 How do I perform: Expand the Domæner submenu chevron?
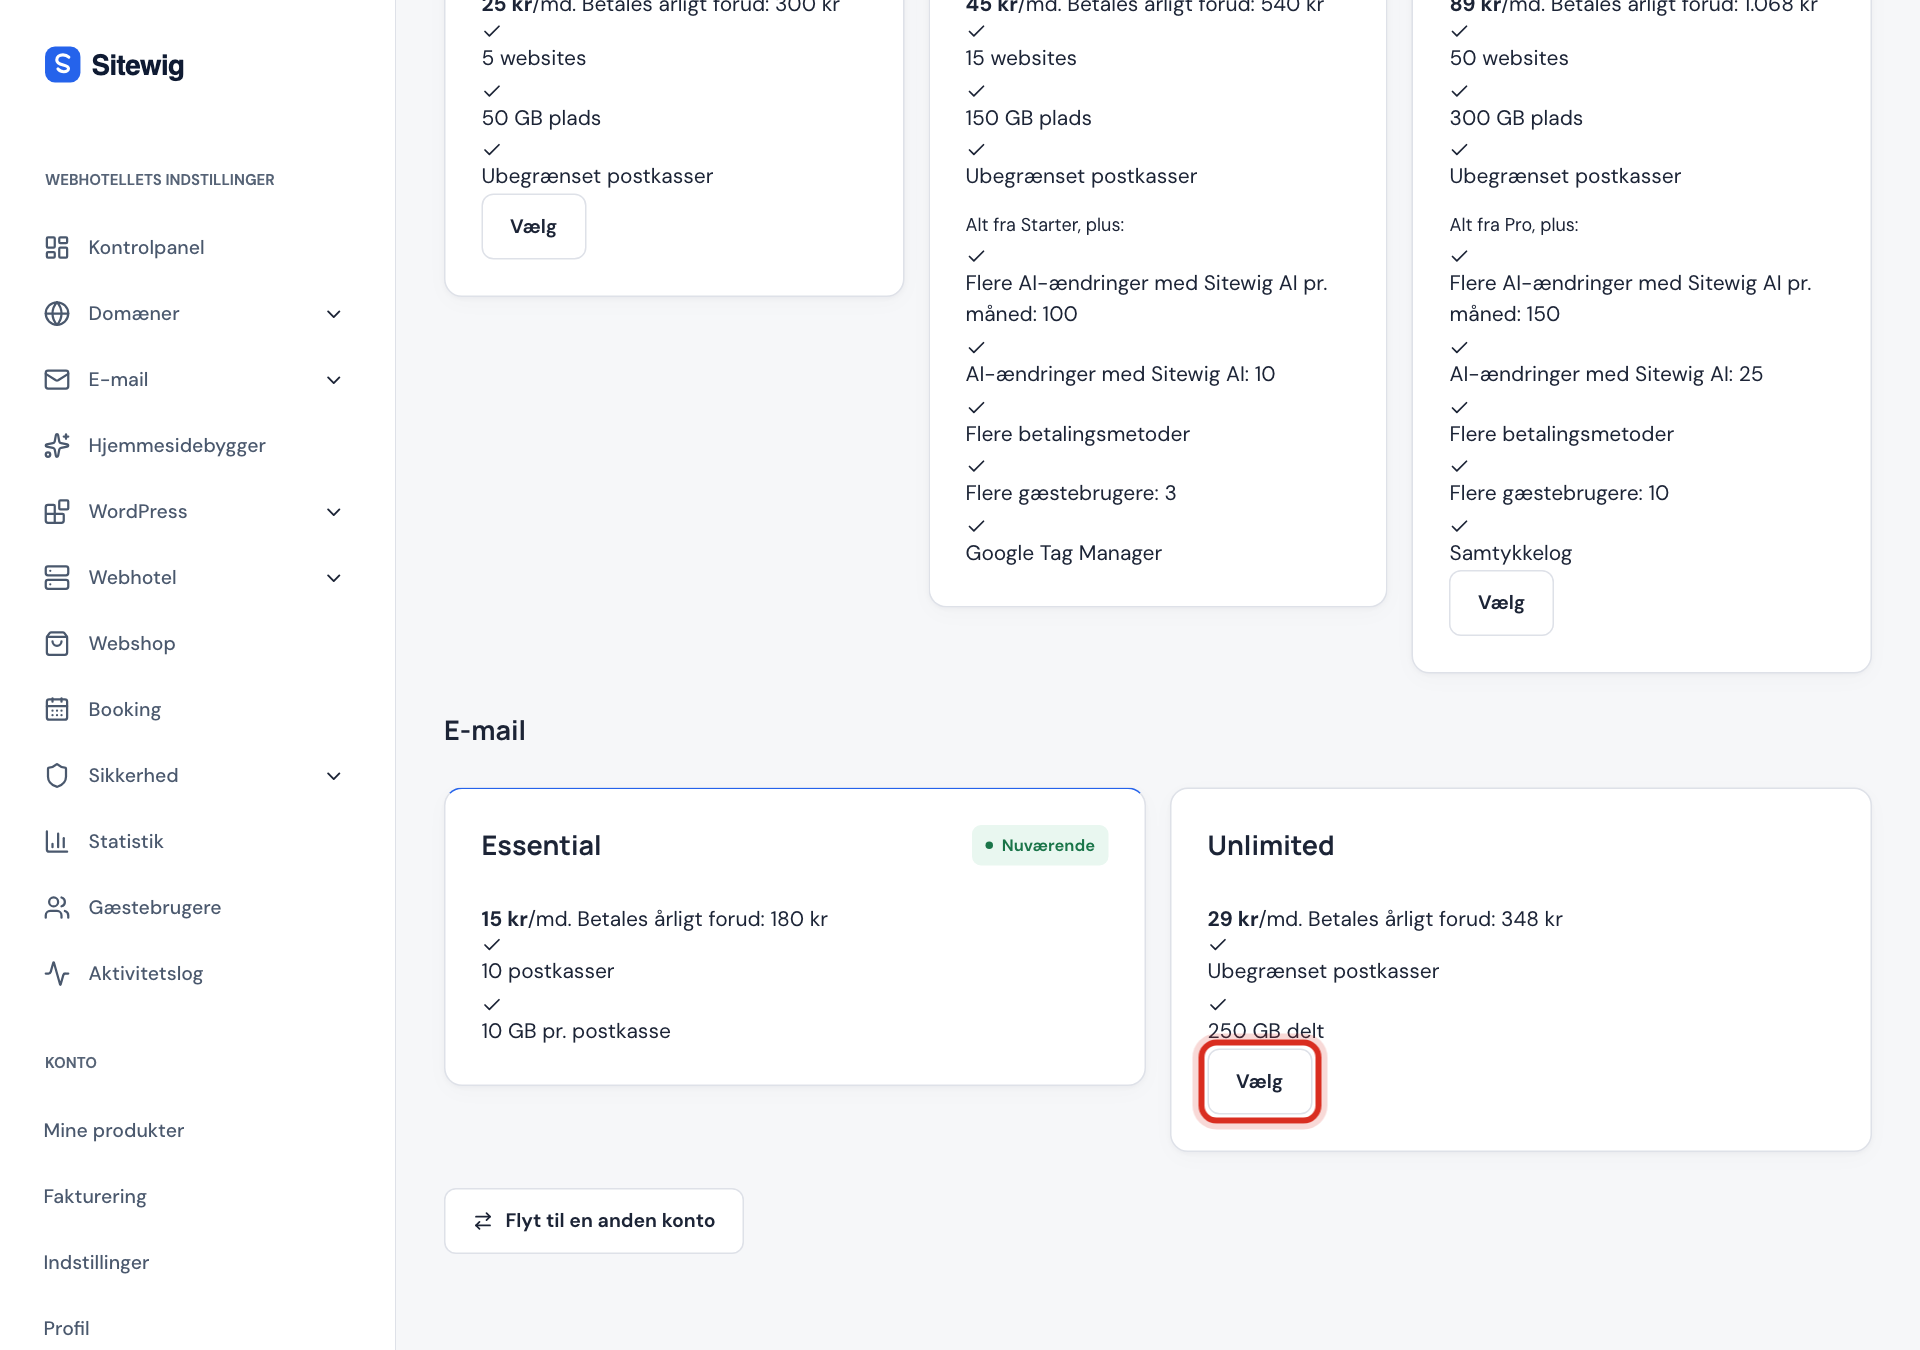[334, 314]
